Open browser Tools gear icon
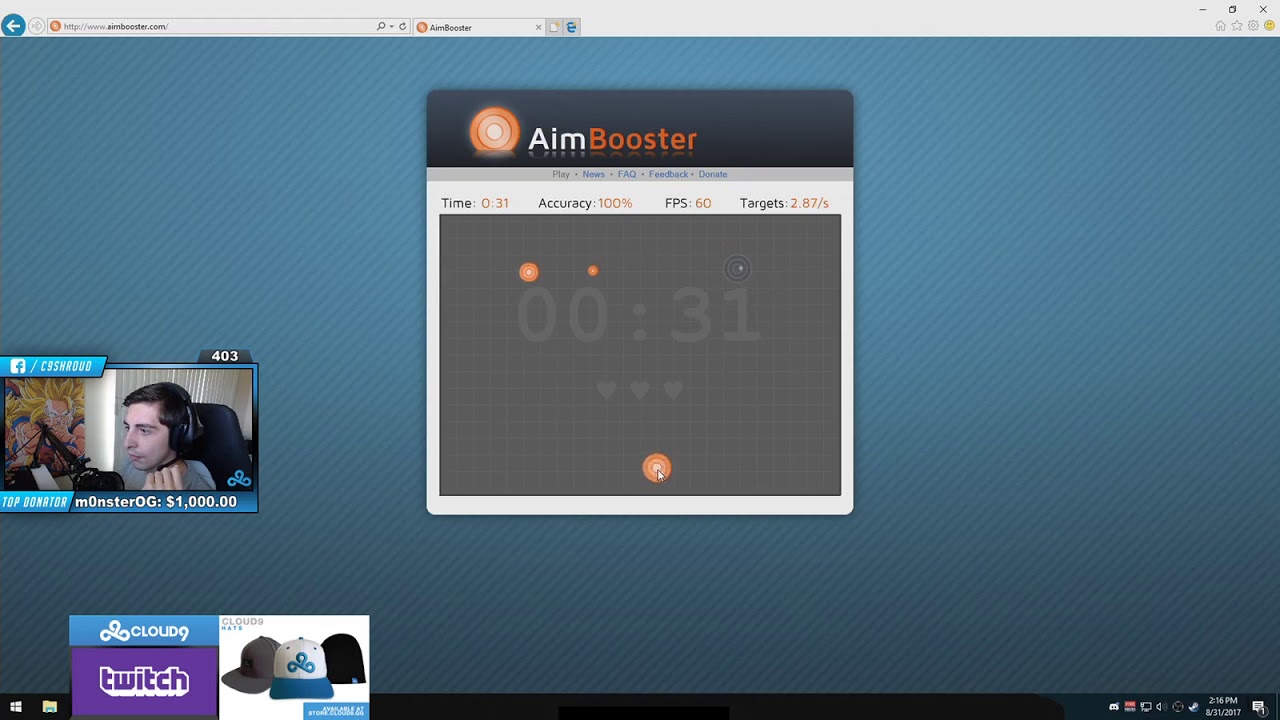The image size is (1280, 720). pyautogui.click(x=1253, y=26)
